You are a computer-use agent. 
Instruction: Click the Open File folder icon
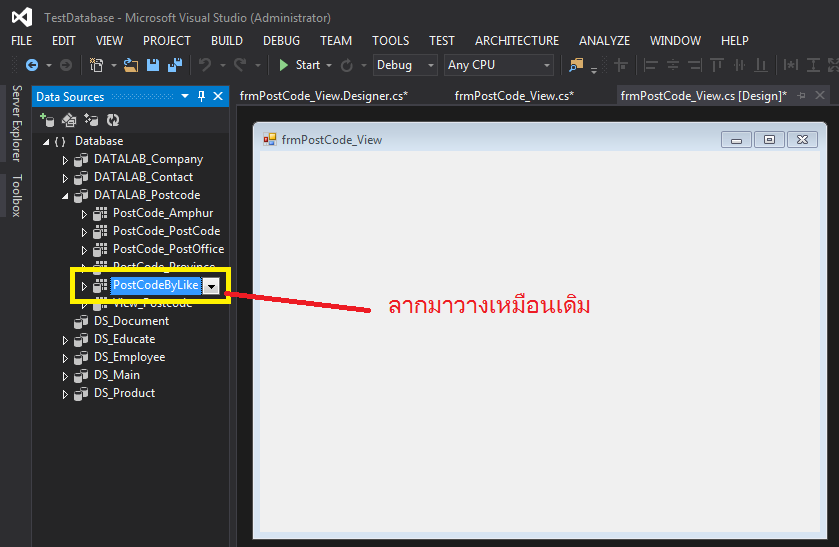[x=131, y=65]
